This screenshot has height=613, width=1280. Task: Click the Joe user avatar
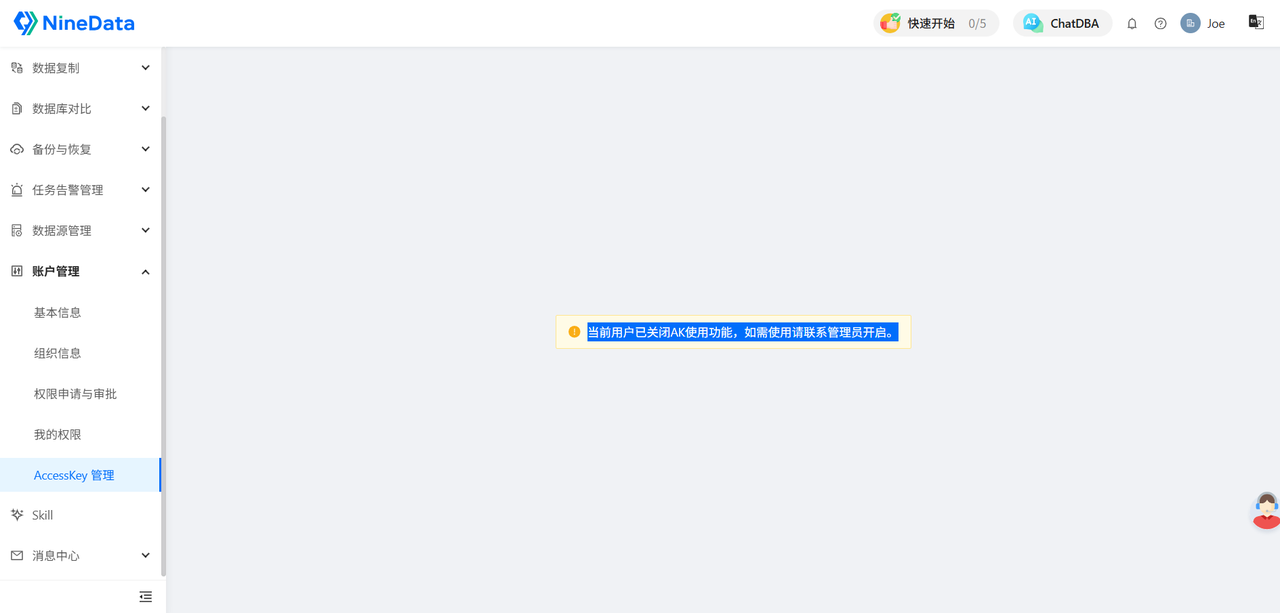click(1190, 23)
